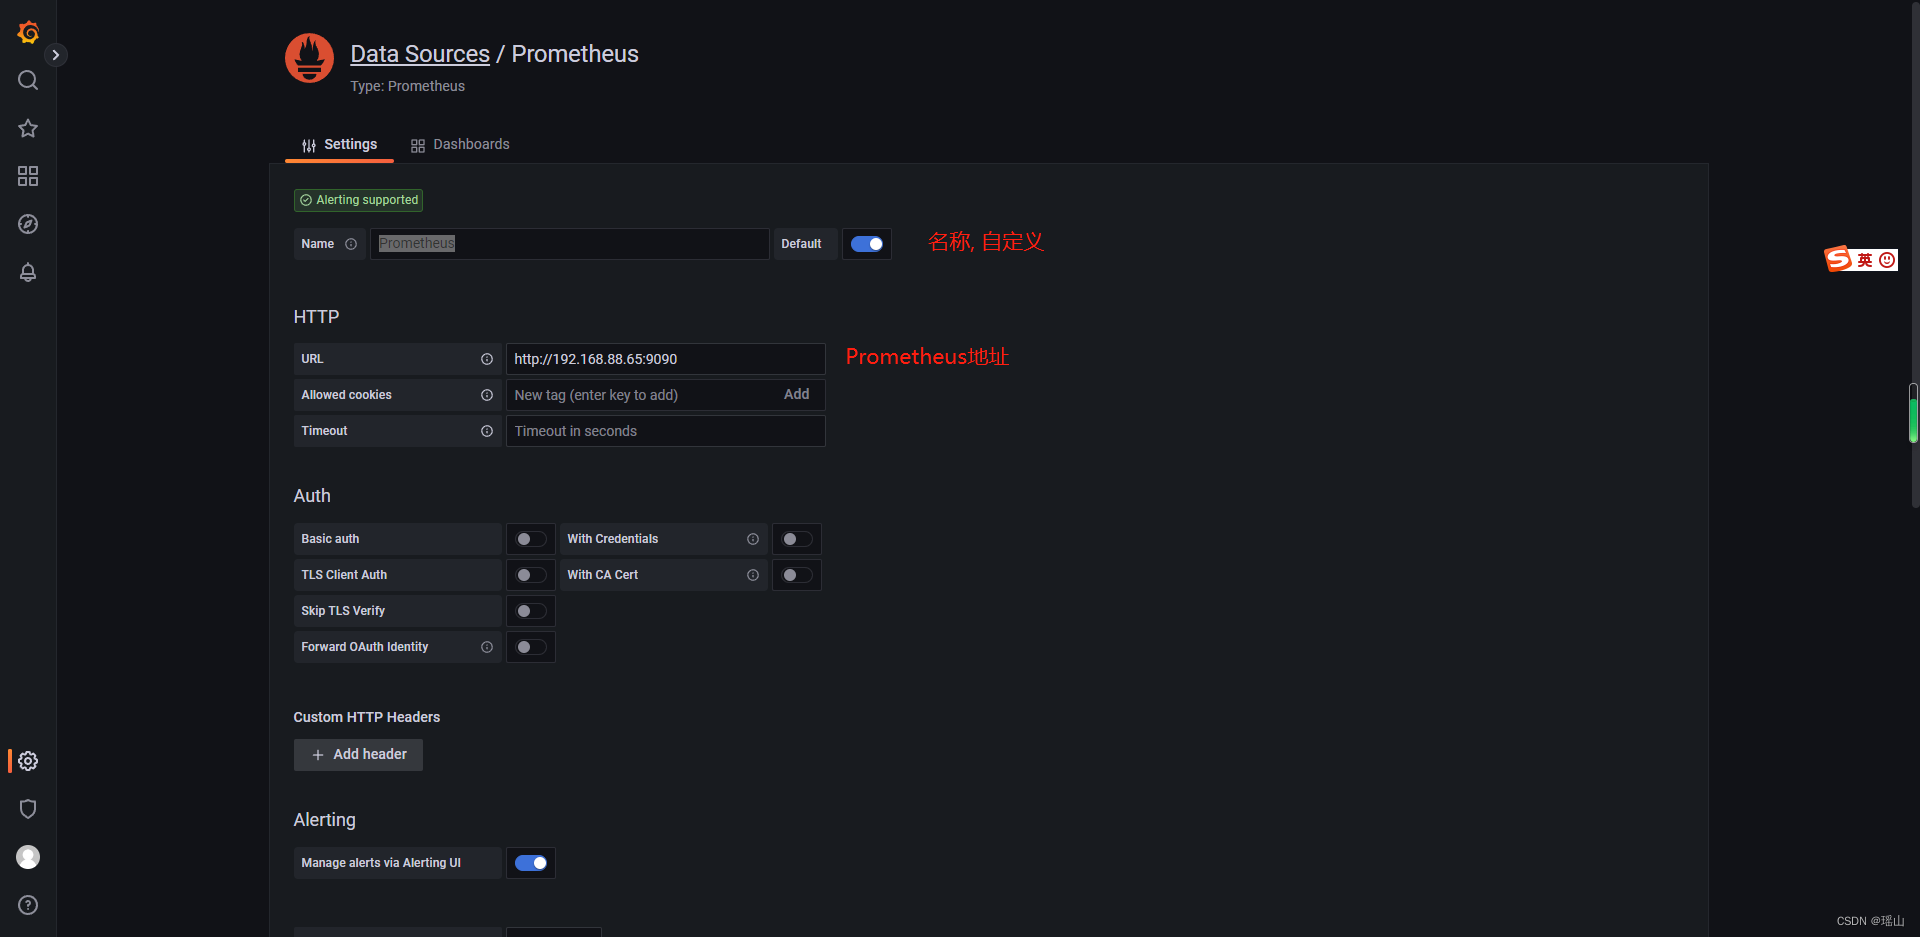Show info tooltip for With Credentials
The image size is (1920, 937).
(753, 539)
